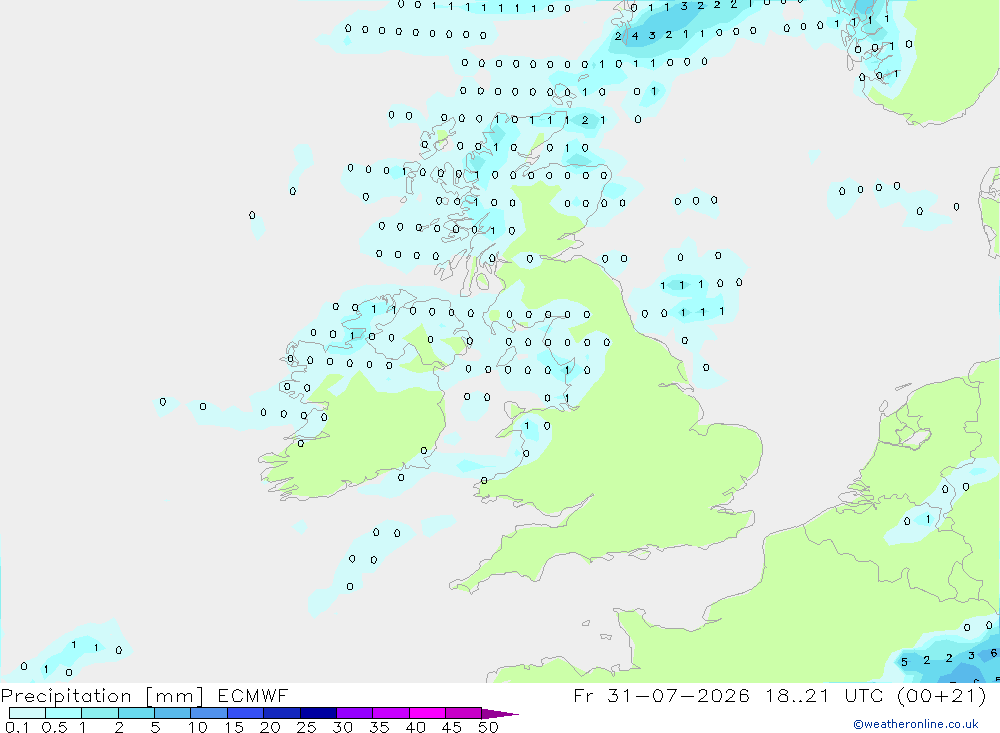Pick the 40–45 mm magenta legend swatch

[427, 713]
